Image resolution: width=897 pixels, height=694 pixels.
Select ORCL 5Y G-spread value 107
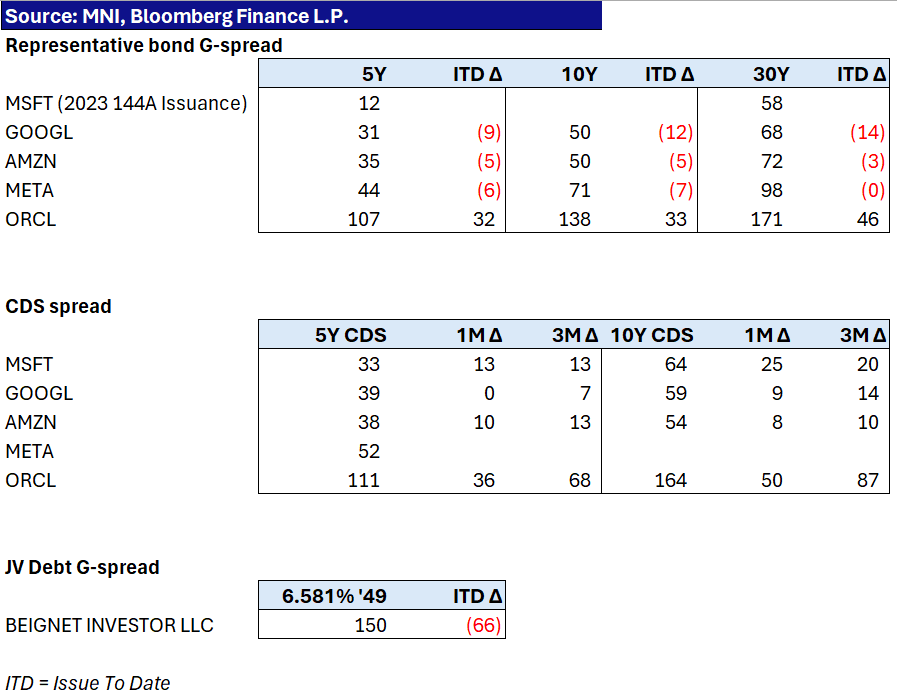(364, 220)
